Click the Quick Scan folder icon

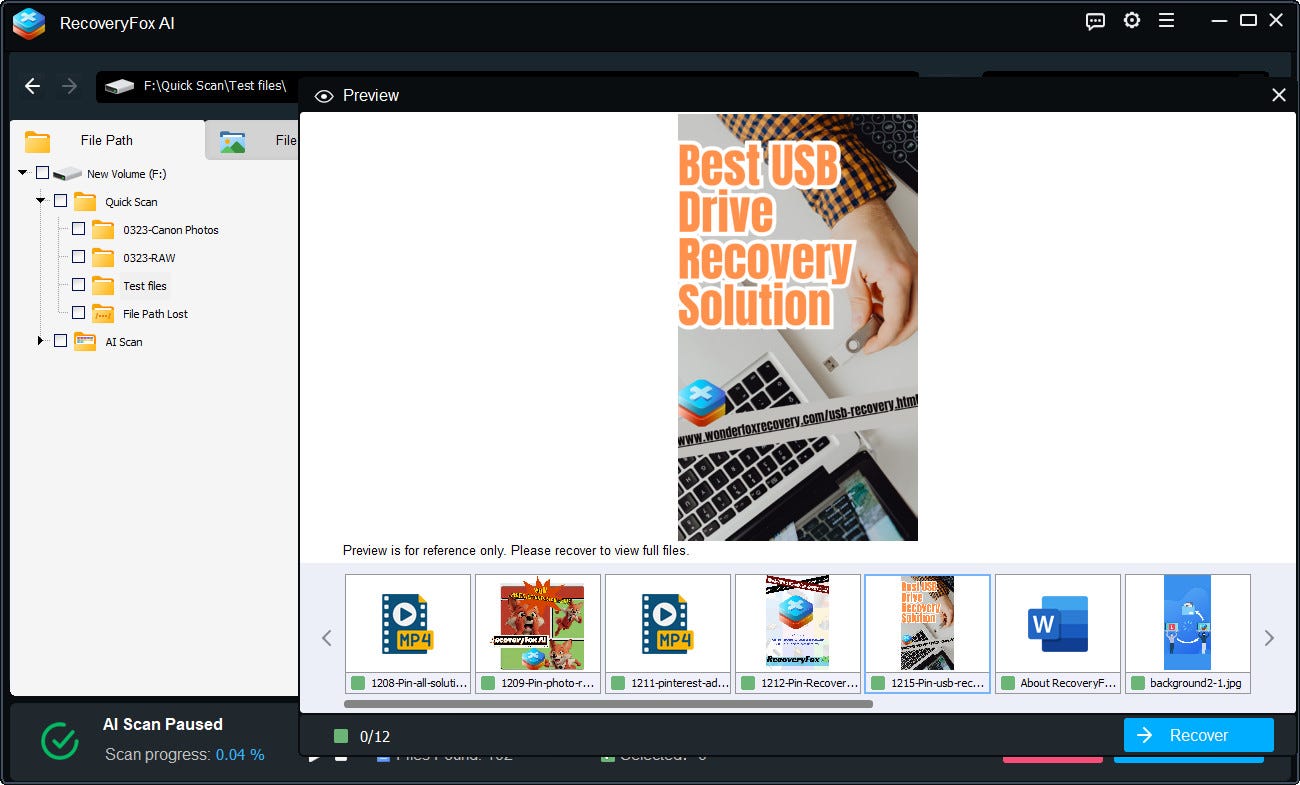click(x=85, y=201)
